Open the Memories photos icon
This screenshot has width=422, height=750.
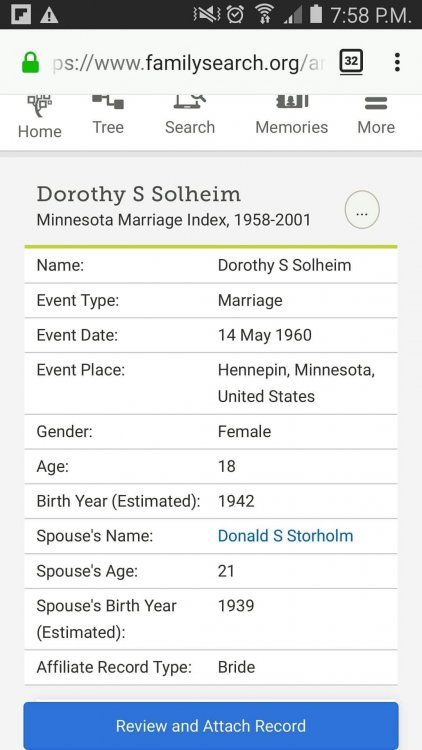pos(292,101)
